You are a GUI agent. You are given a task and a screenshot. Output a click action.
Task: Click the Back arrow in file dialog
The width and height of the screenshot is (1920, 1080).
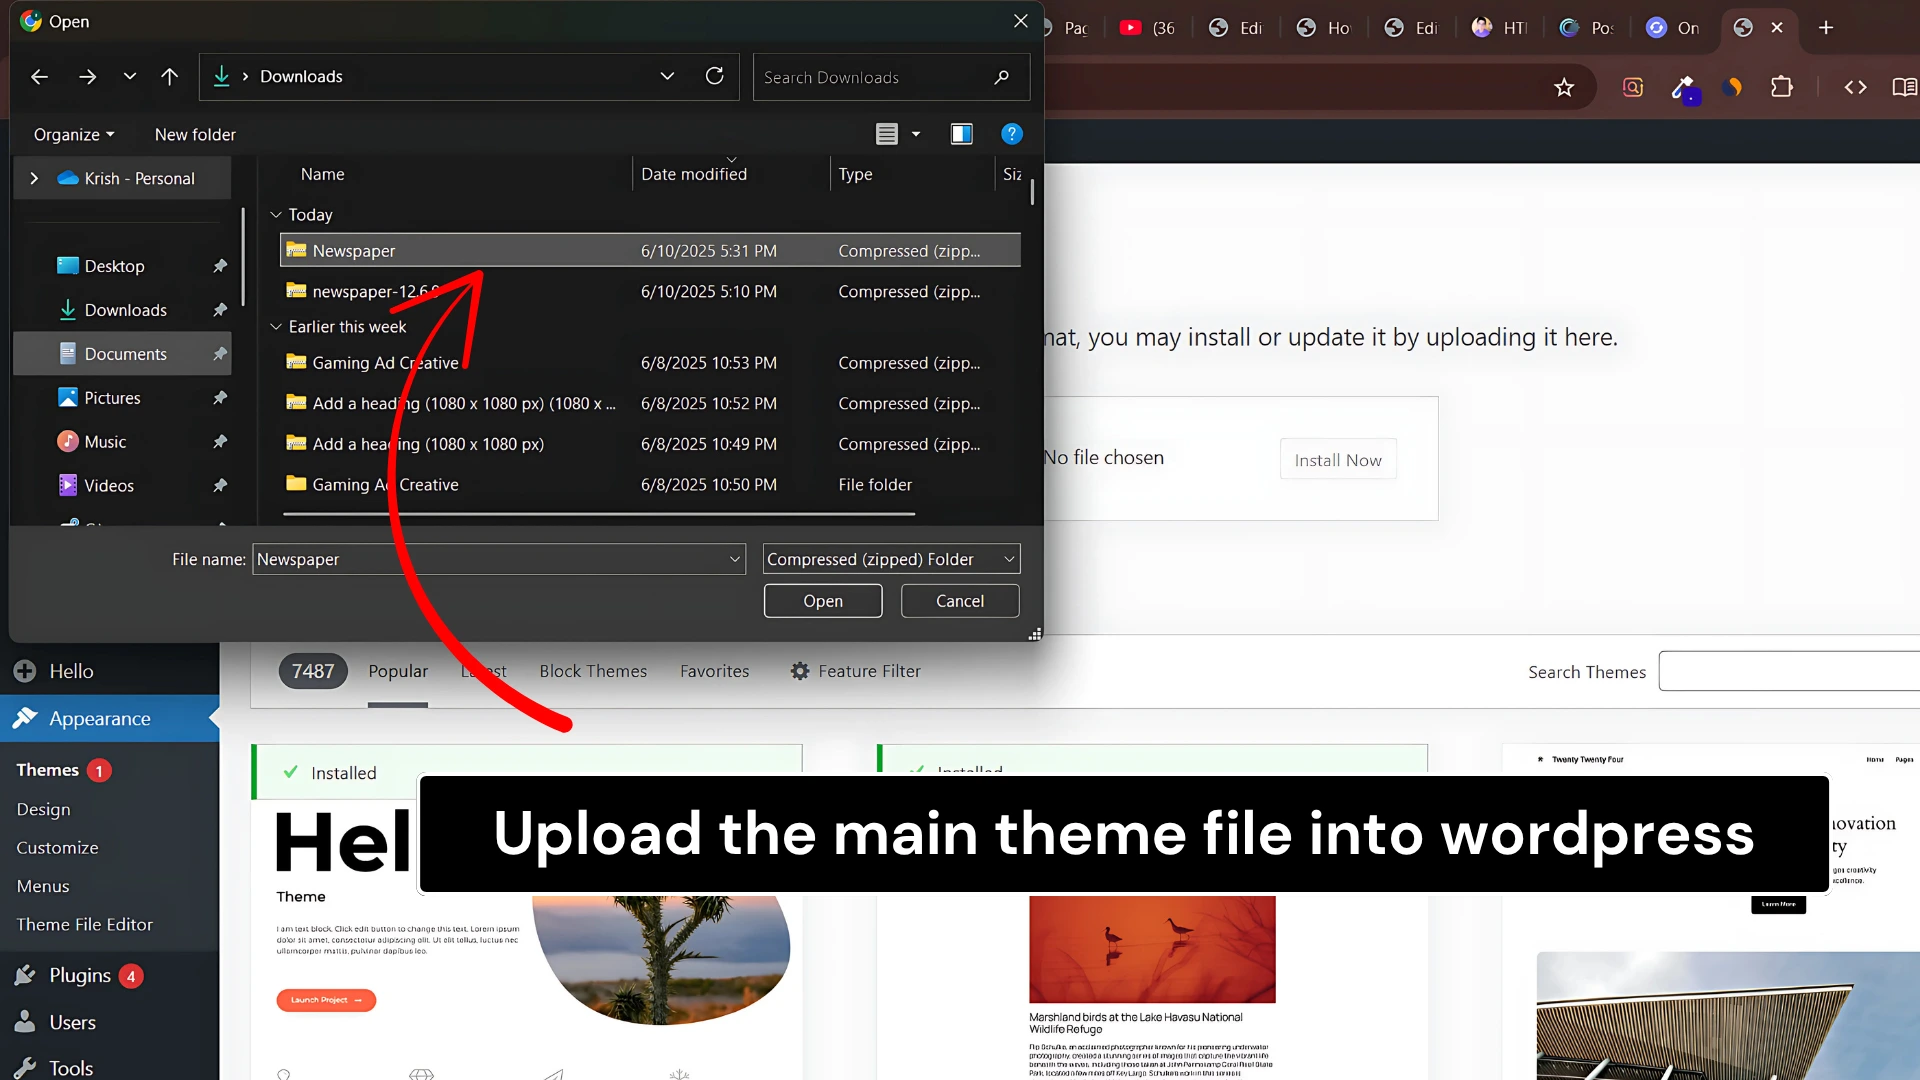(40, 76)
